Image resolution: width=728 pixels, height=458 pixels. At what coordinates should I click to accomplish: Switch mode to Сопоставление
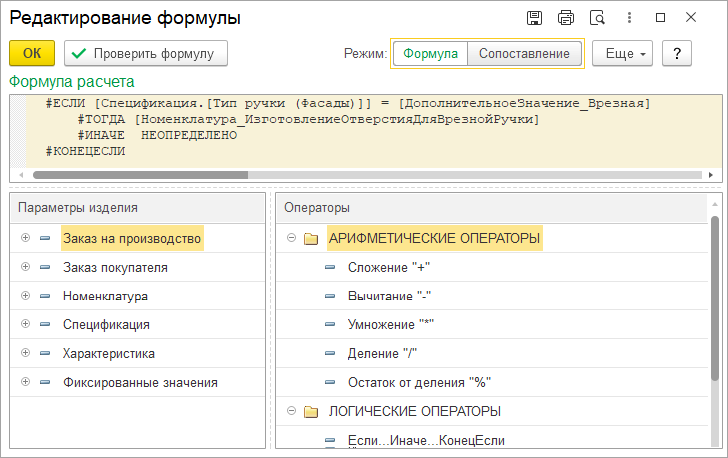pos(524,53)
